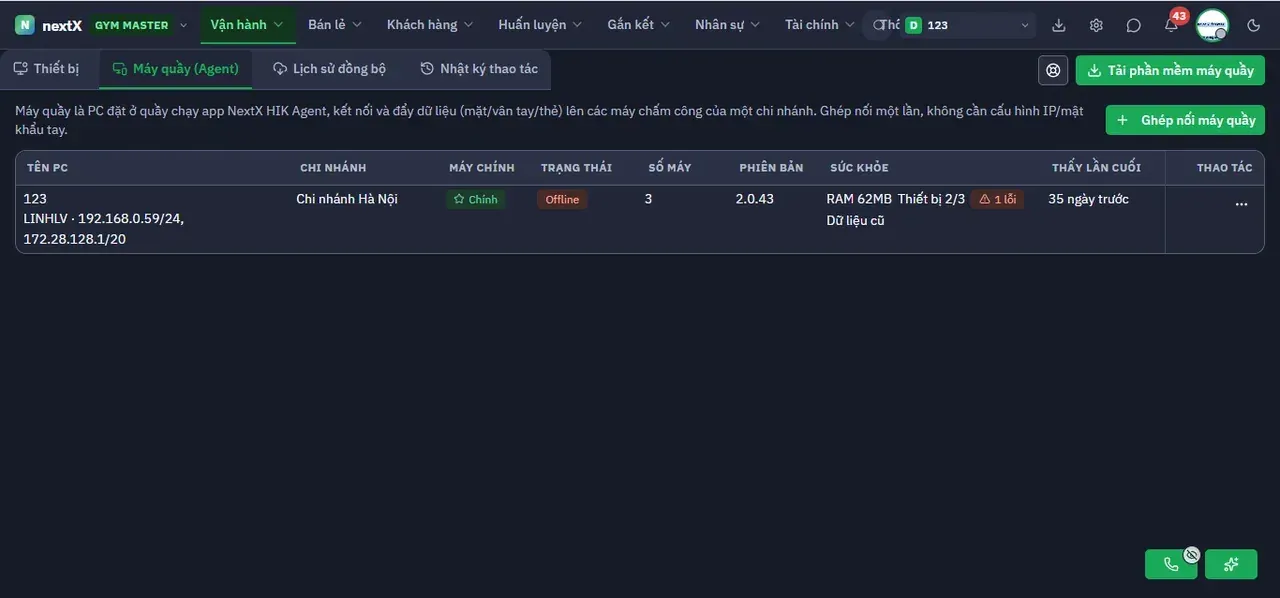
Task: Open the downloads icon in the top bar
Action: pos(1059,25)
